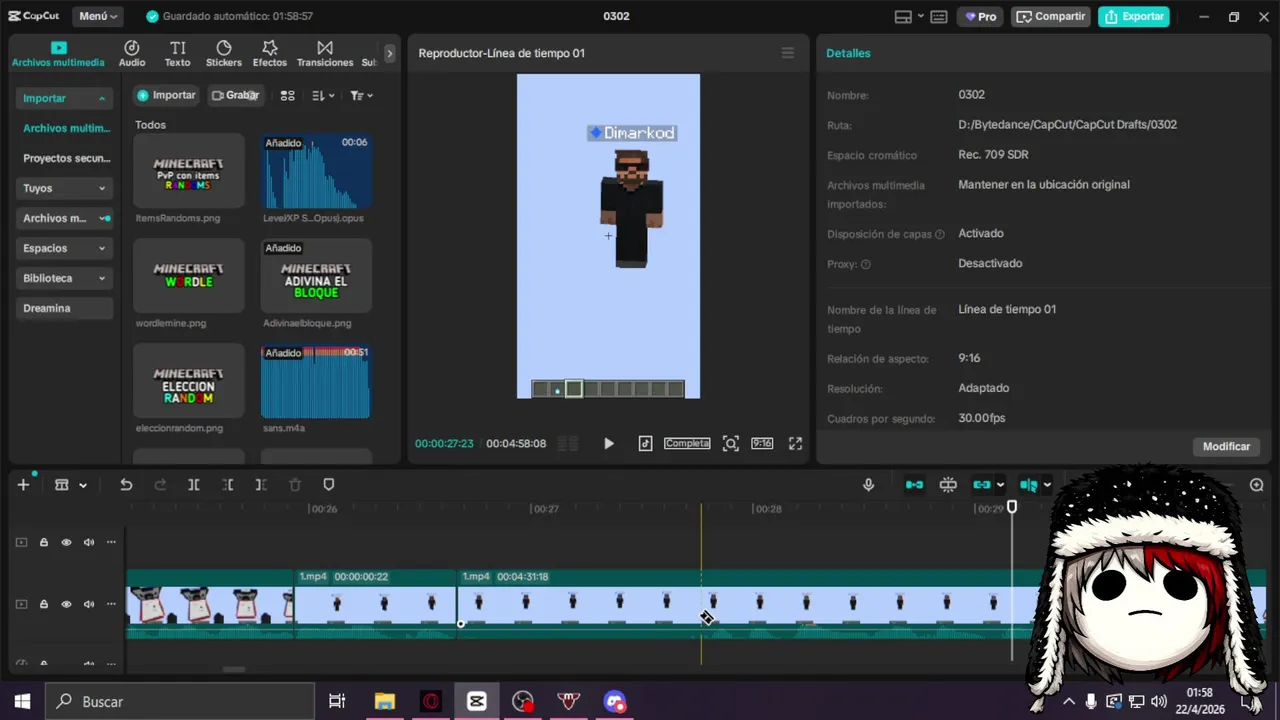Switch to the Stickers tab

[224, 54]
